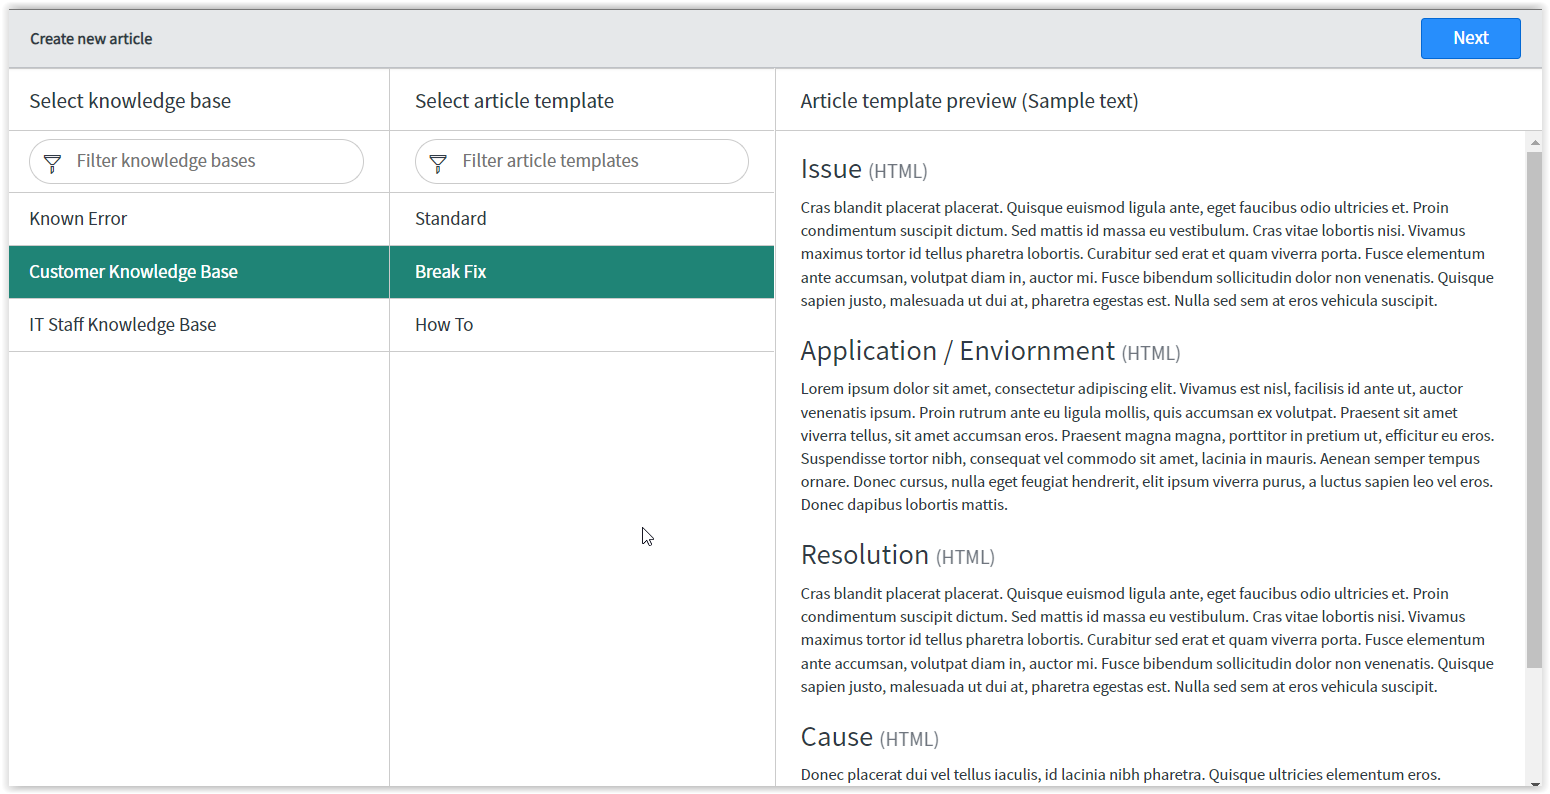Select the Known Error knowledge base
The image size is (1550, 794).
pos(78,218)
